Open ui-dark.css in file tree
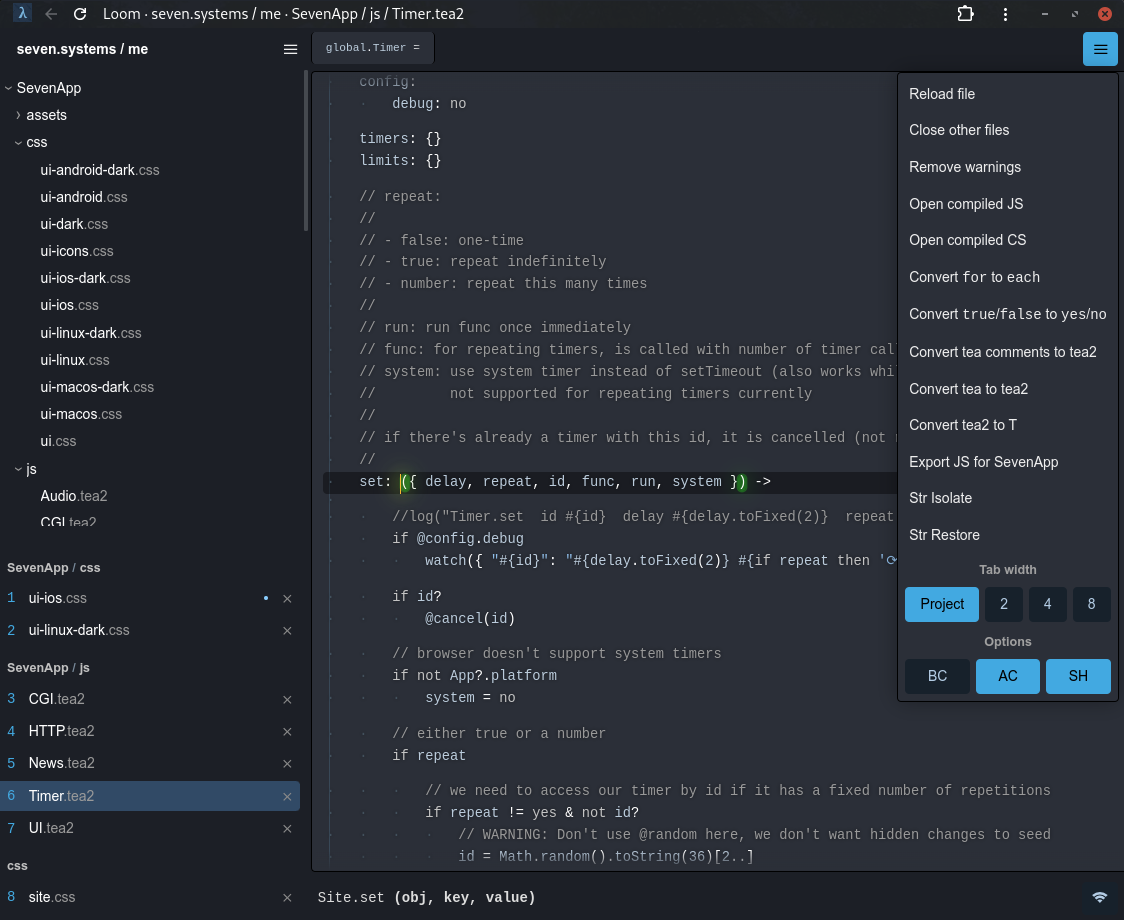The image size is (1124, 920). coord(74,224)
